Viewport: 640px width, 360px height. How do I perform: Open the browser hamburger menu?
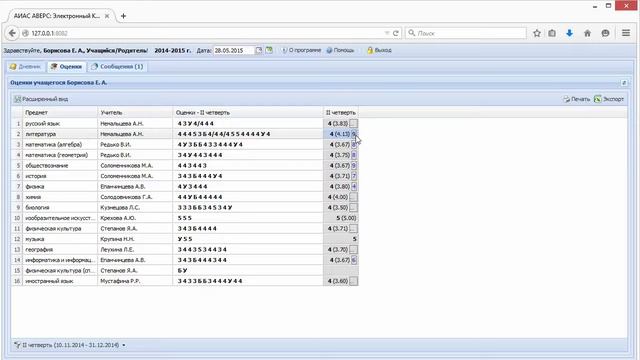(x=626, y=33)
